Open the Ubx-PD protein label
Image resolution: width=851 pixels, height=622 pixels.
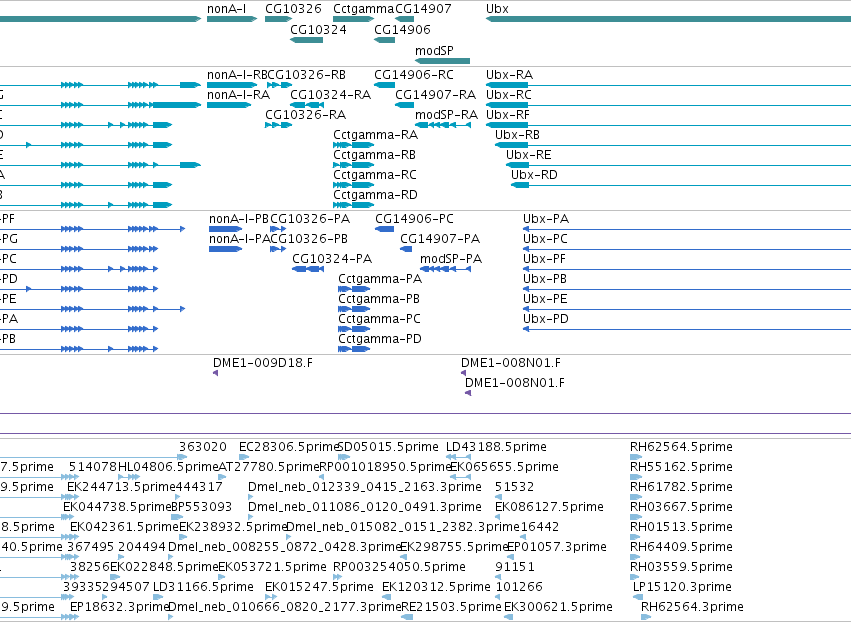[x=546, y=320]
